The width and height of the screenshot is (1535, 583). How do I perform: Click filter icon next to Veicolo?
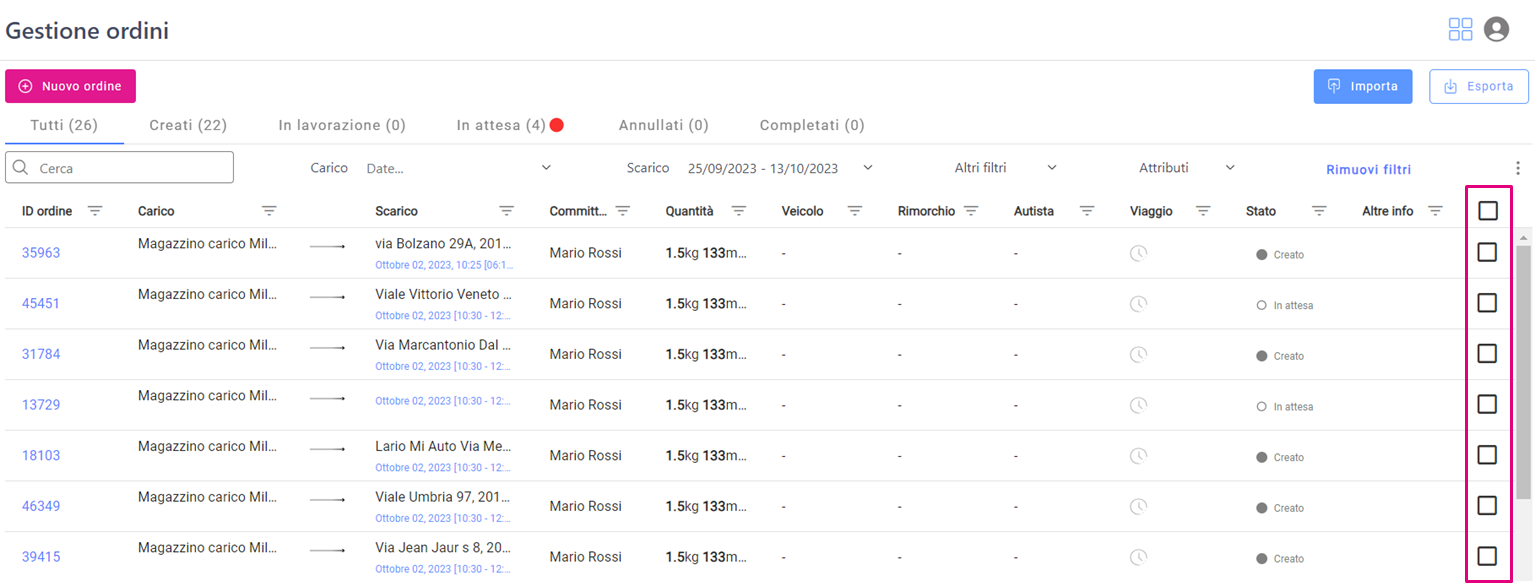tap(855, 211)
